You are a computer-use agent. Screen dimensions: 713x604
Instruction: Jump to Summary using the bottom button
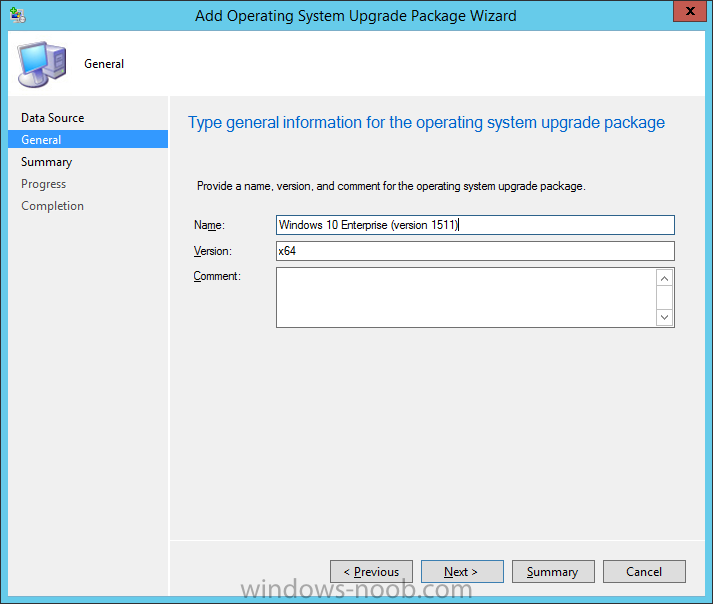point(553,571)
